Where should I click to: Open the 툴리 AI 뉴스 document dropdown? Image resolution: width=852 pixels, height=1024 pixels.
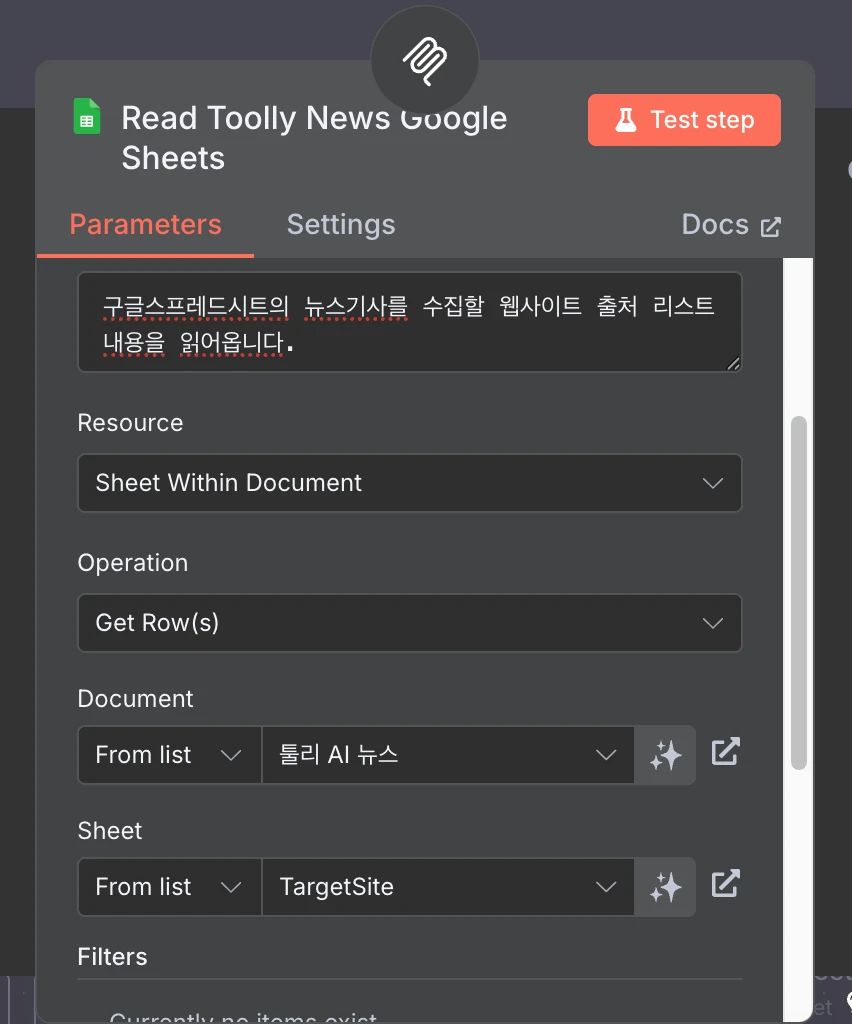click(x=448, y=755)
